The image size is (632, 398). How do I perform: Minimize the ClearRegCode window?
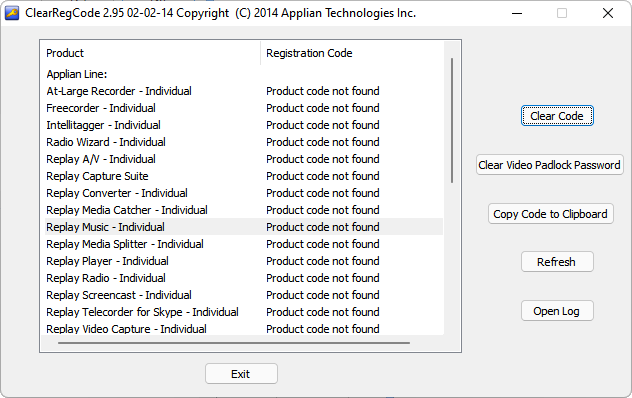pyautogui.click(x=517, y=13)
